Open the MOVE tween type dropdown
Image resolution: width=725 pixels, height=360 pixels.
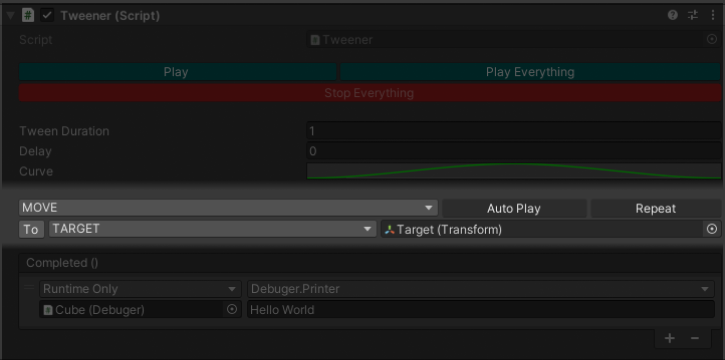coord(228,208)
